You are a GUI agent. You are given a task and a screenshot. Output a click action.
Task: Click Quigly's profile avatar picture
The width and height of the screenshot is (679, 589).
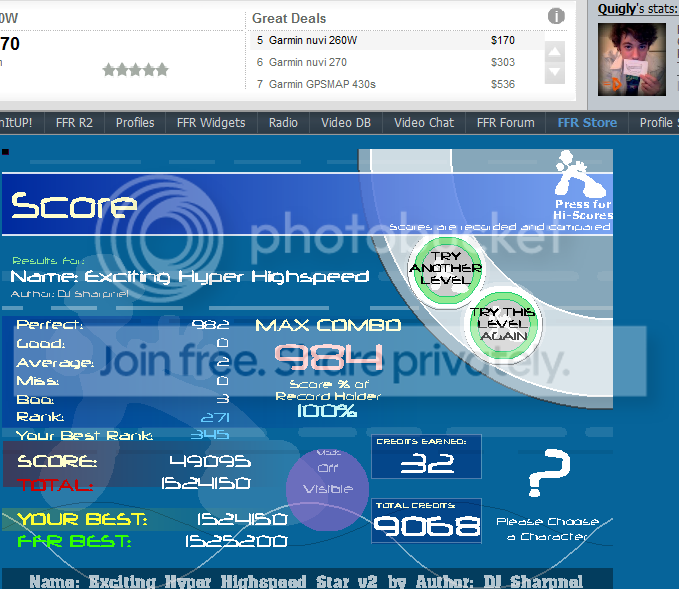[x=631, y=59]
